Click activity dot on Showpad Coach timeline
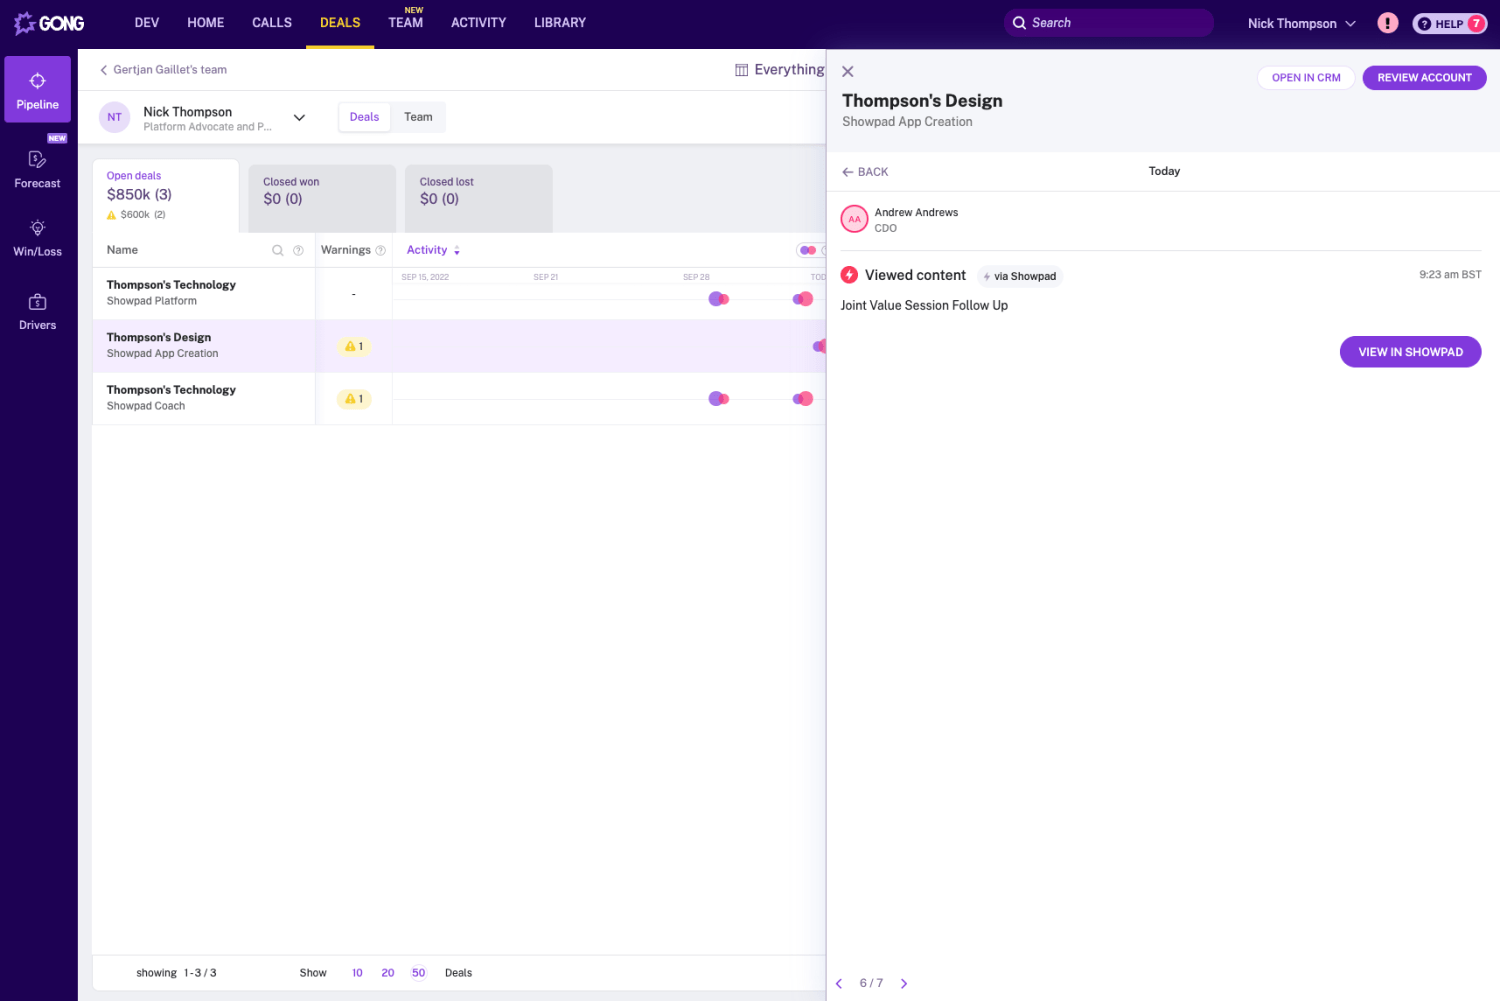Viewport: 1500px width, 1001px height. (x=717, y=399)
